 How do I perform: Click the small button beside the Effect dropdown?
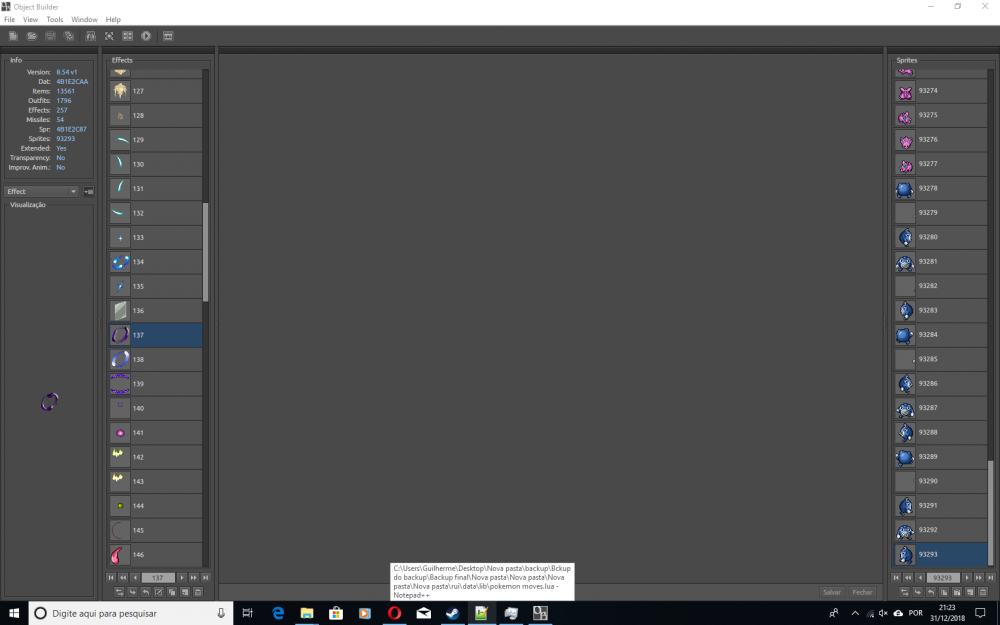pyautogui.click(x=89, y=191)
